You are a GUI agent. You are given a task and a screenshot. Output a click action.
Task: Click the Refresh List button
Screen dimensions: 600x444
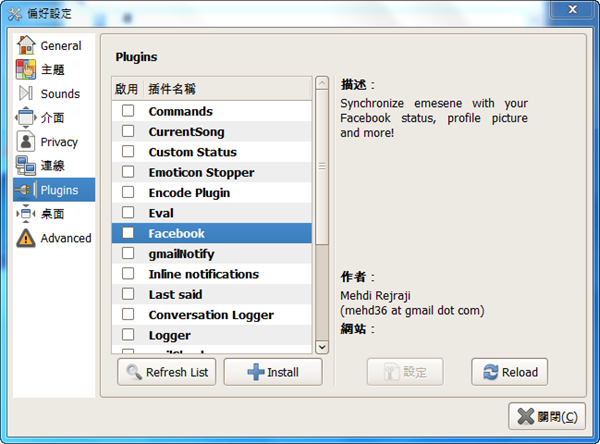[168, 373]
